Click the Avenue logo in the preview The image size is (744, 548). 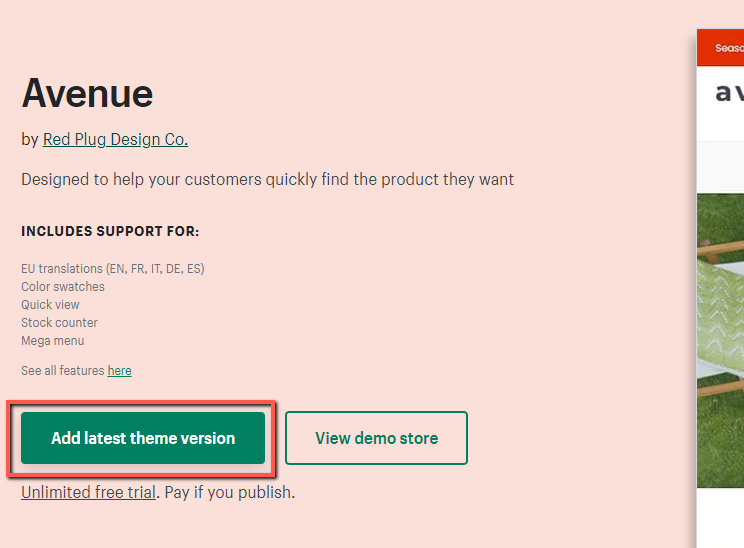pyautogui.click(x=728, y=92)
